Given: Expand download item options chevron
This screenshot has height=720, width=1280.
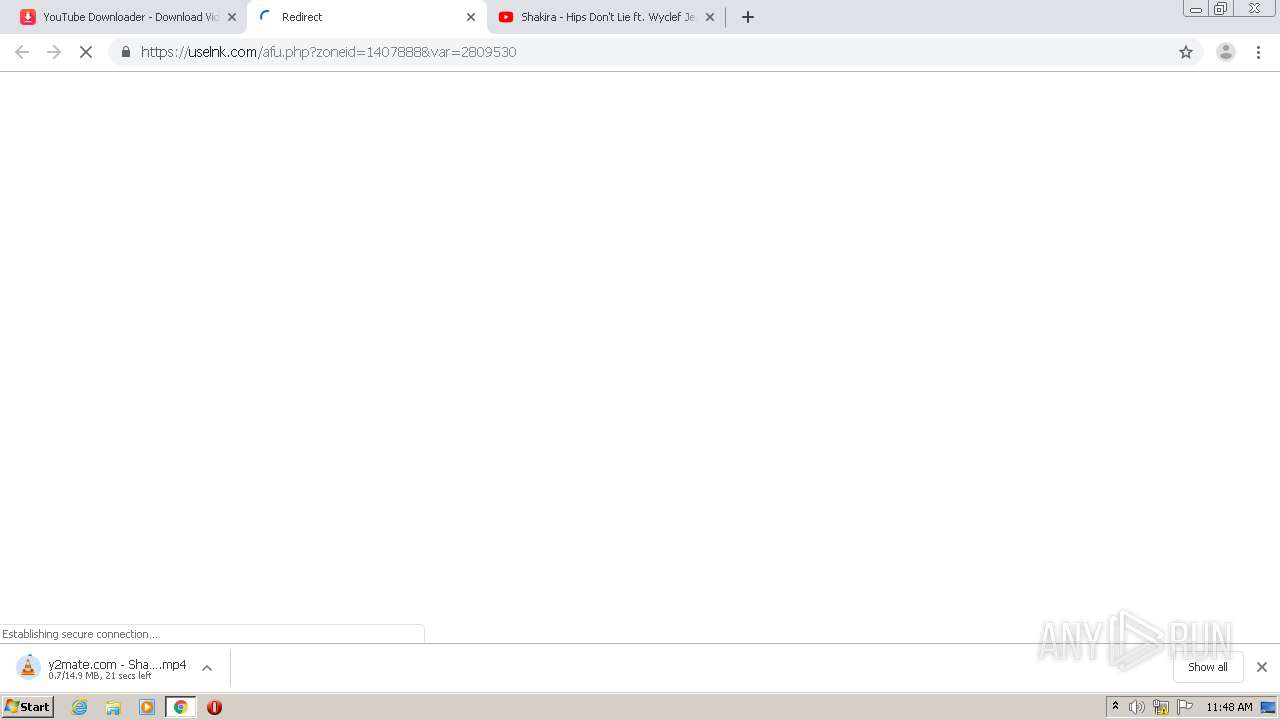Looking at the screenshot, I should pos(207,668).
